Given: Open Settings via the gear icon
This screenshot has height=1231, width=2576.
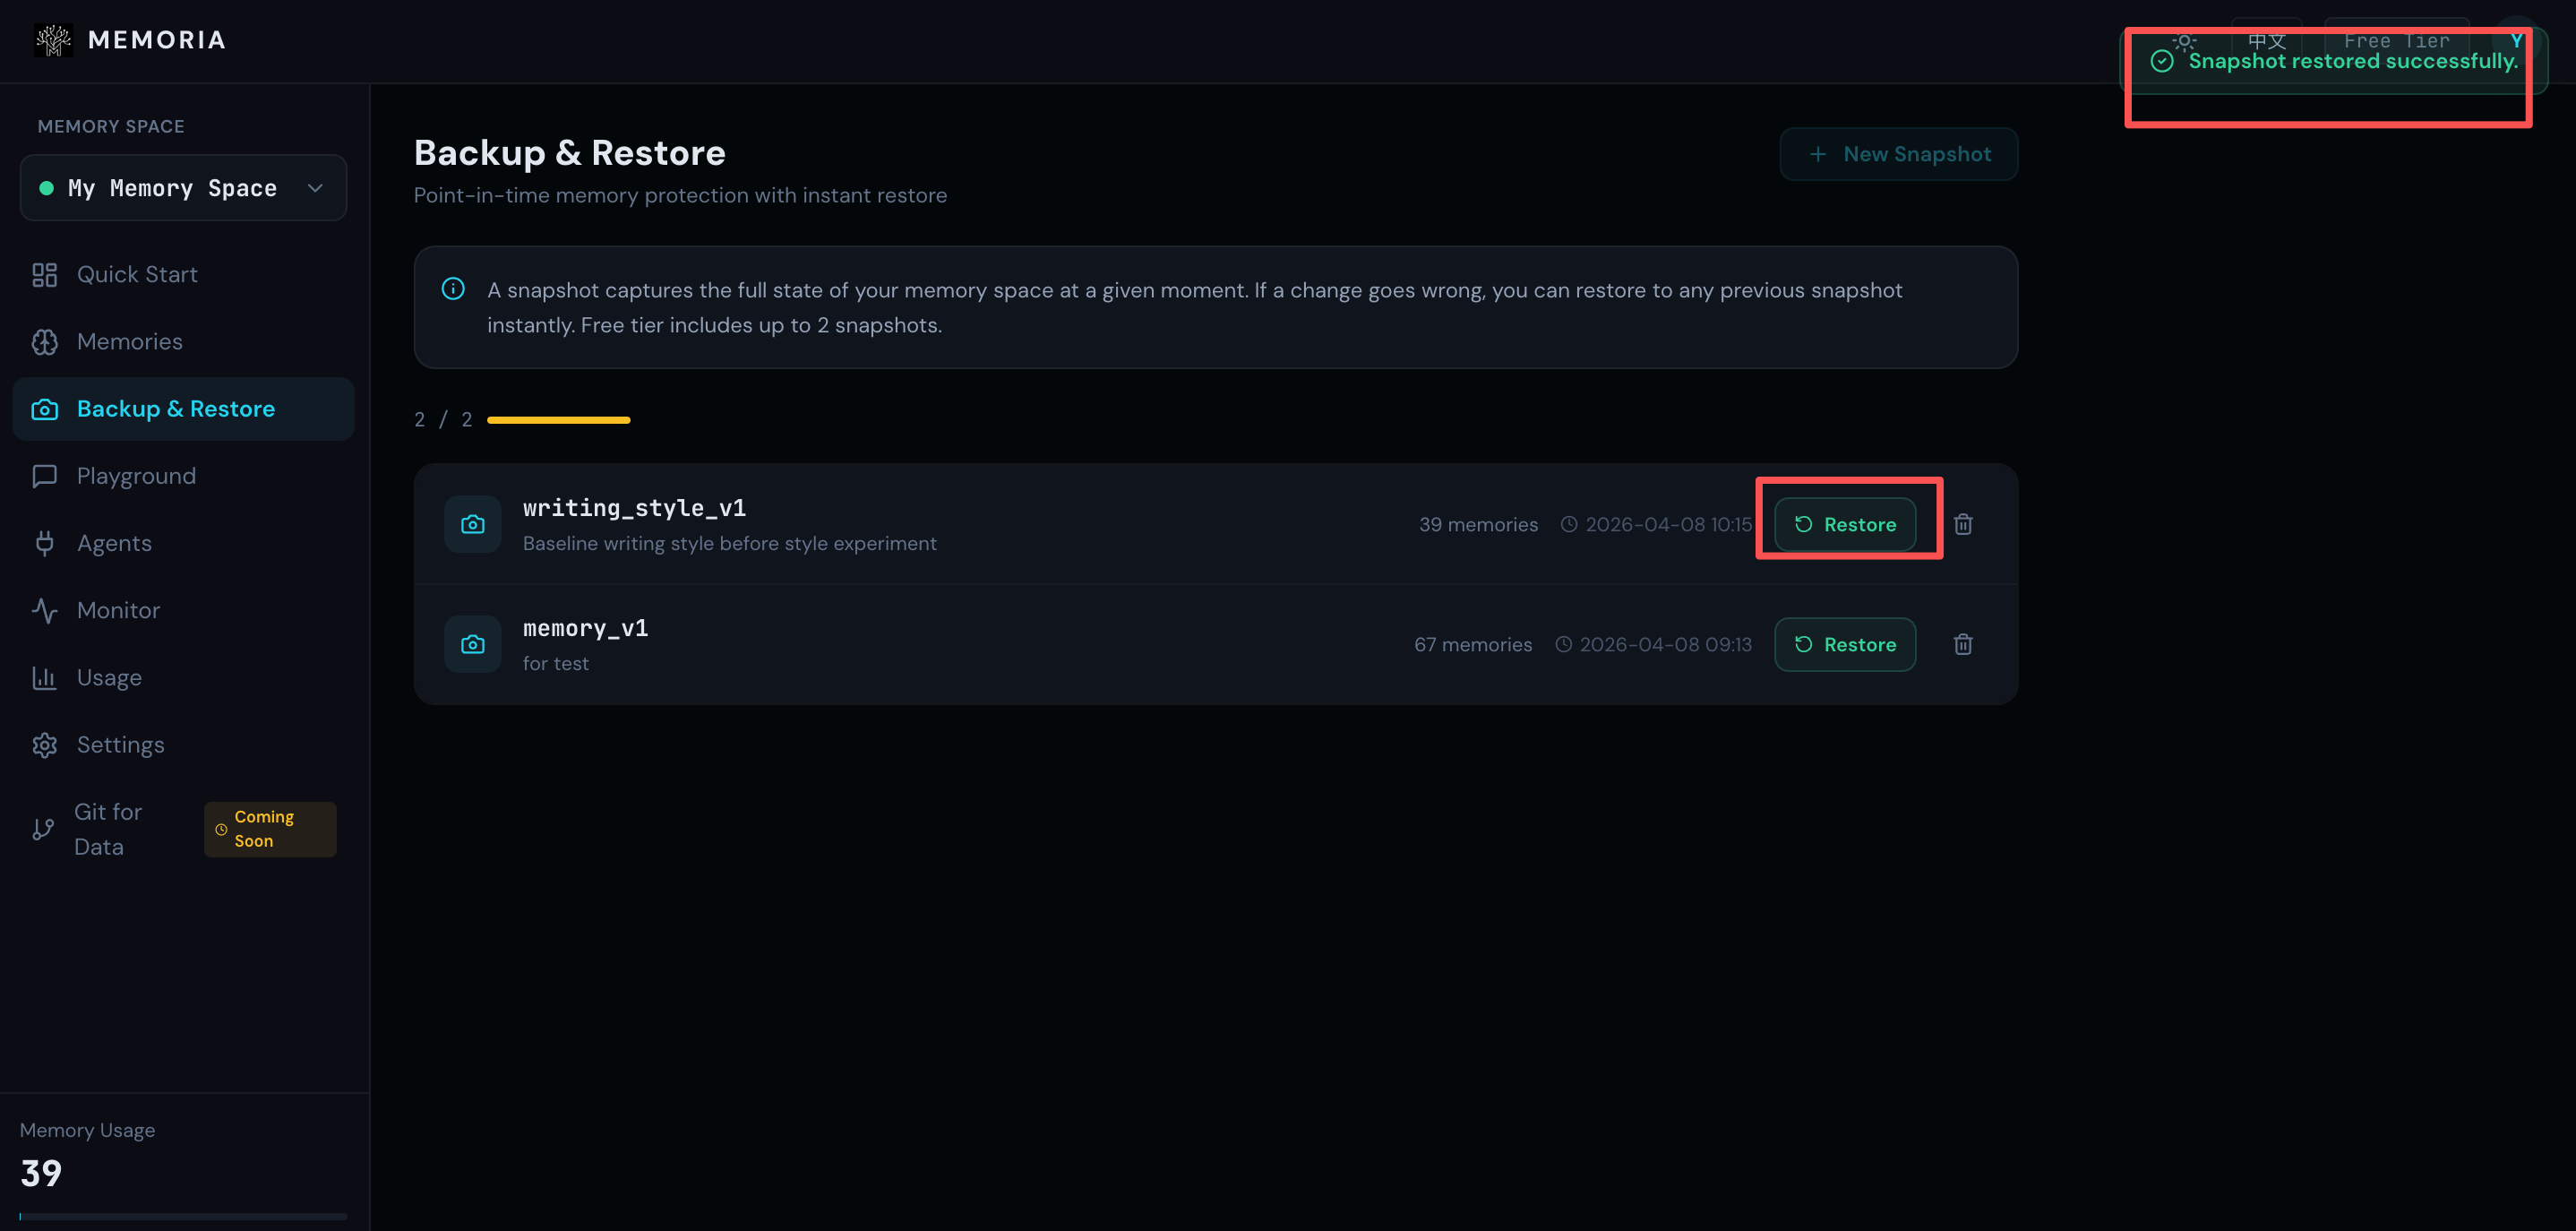Looking at the screenshot, I should tap(45, 745).
